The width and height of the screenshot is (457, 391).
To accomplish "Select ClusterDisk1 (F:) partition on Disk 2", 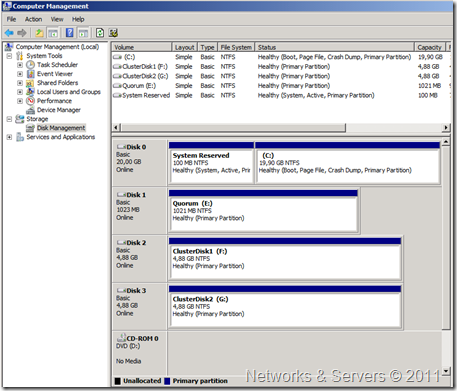I will (285, 259).
